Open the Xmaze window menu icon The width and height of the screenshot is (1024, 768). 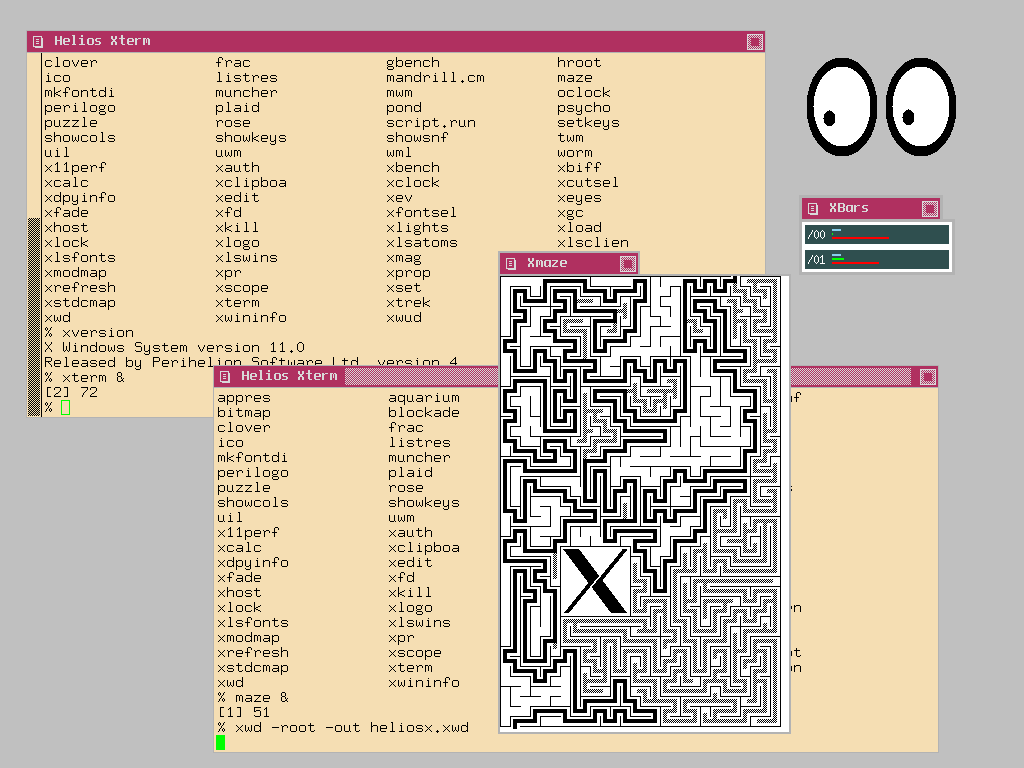pos(511,263)
